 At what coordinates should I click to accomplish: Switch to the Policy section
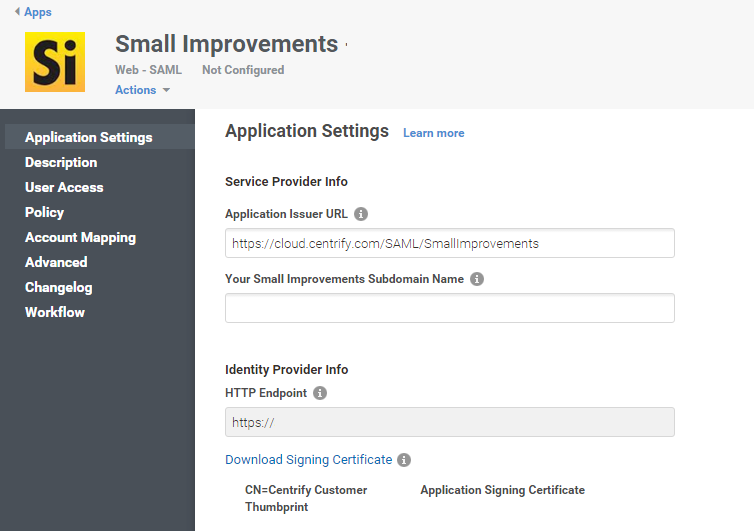click(44, 213)
